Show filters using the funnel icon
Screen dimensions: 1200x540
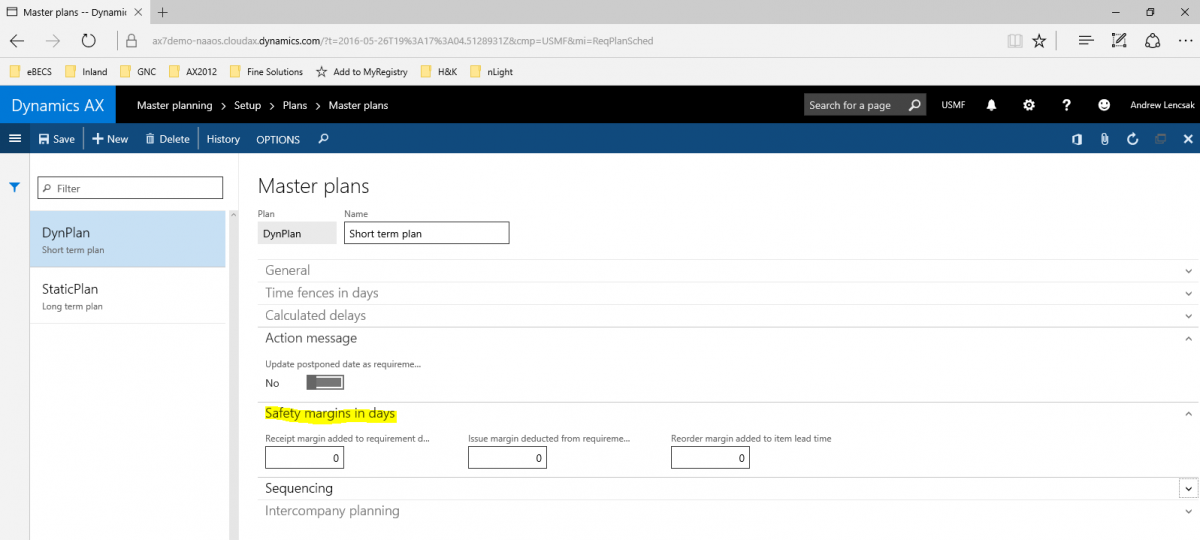[15, 187]
